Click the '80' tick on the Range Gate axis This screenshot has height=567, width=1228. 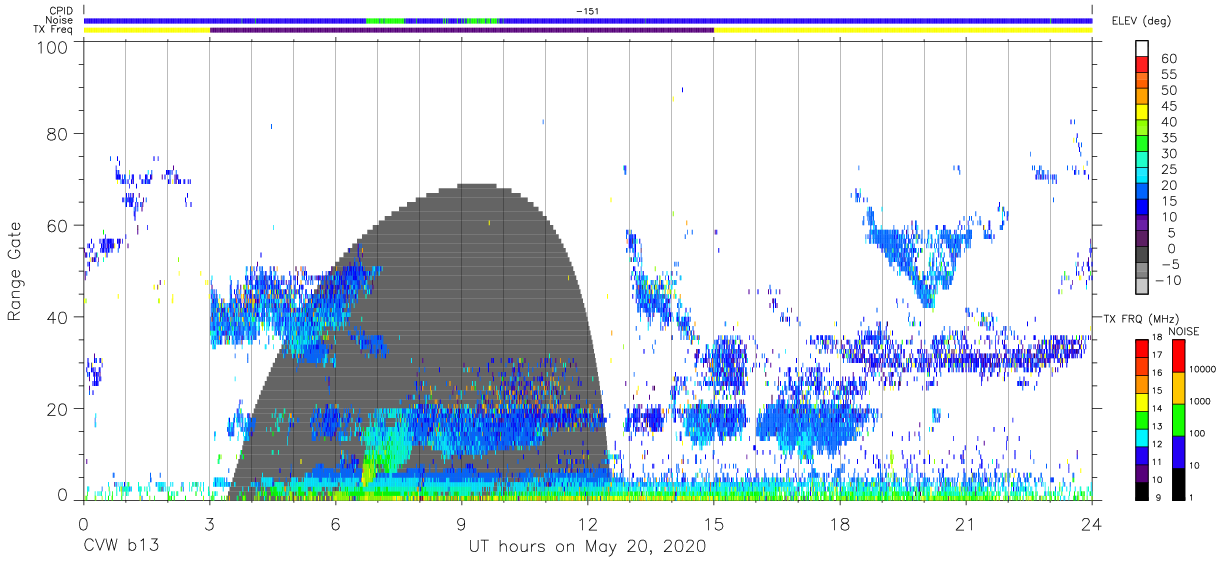[59, 134]
